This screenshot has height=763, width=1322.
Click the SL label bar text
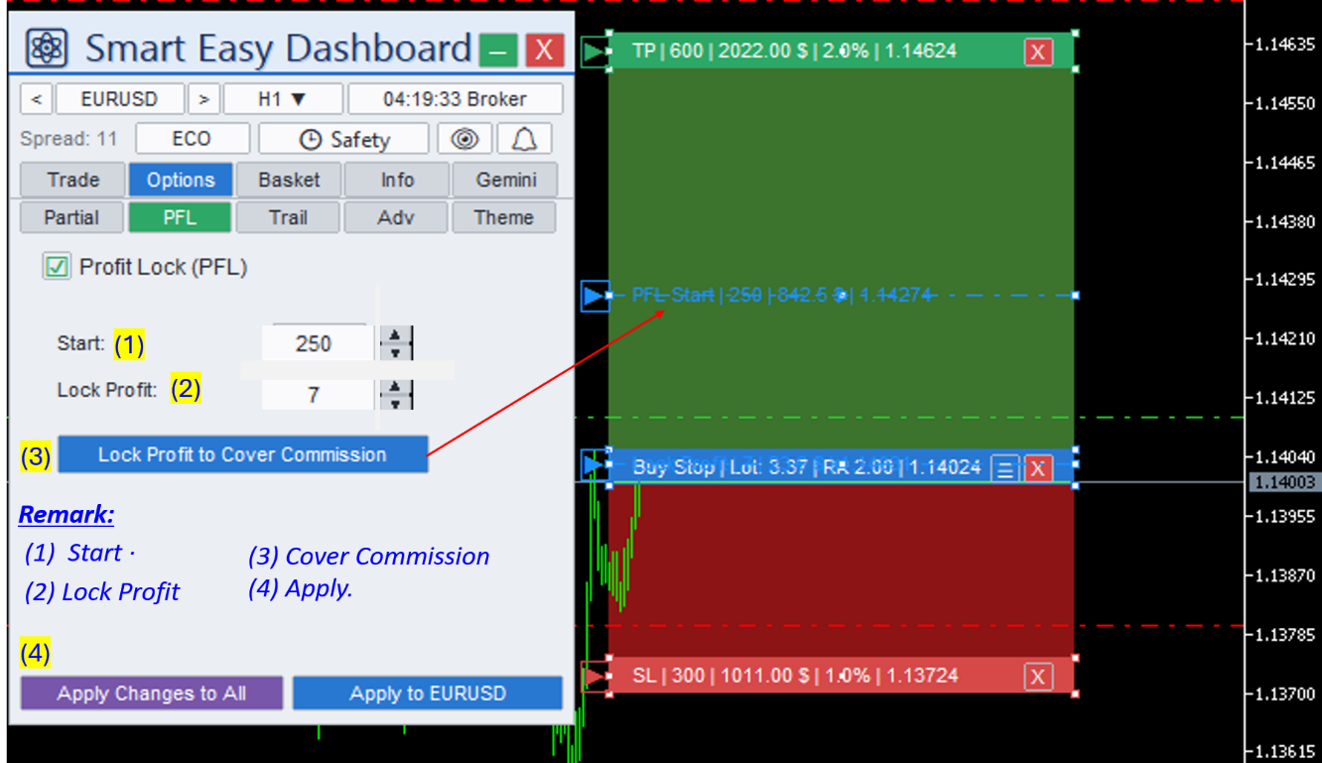[795, 676]
